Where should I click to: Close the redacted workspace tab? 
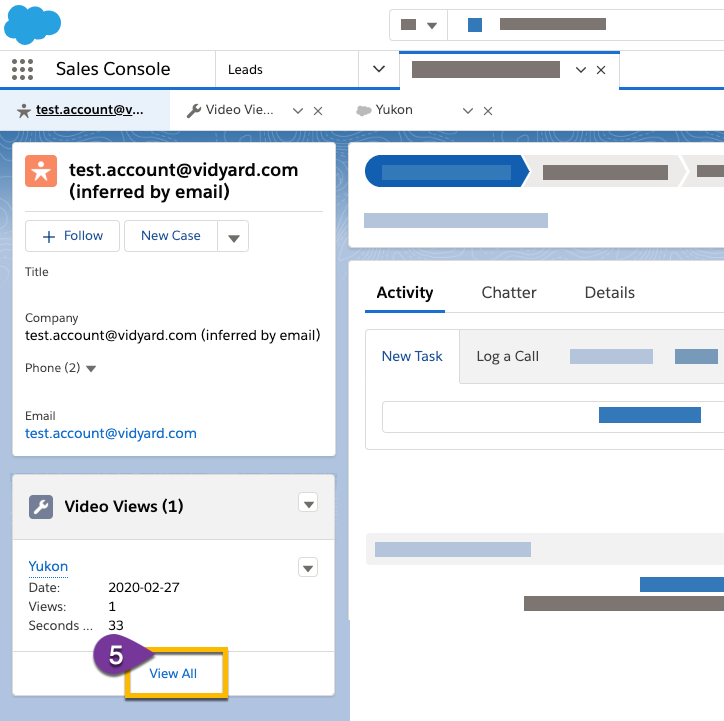point(601,70)
